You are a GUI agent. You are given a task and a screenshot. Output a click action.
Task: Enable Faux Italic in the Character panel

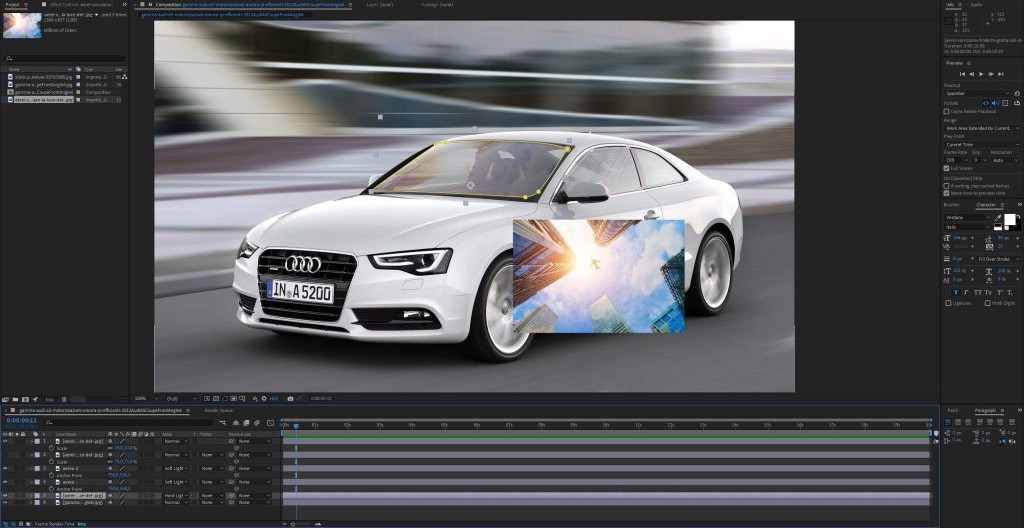click(x=967, y=292)
